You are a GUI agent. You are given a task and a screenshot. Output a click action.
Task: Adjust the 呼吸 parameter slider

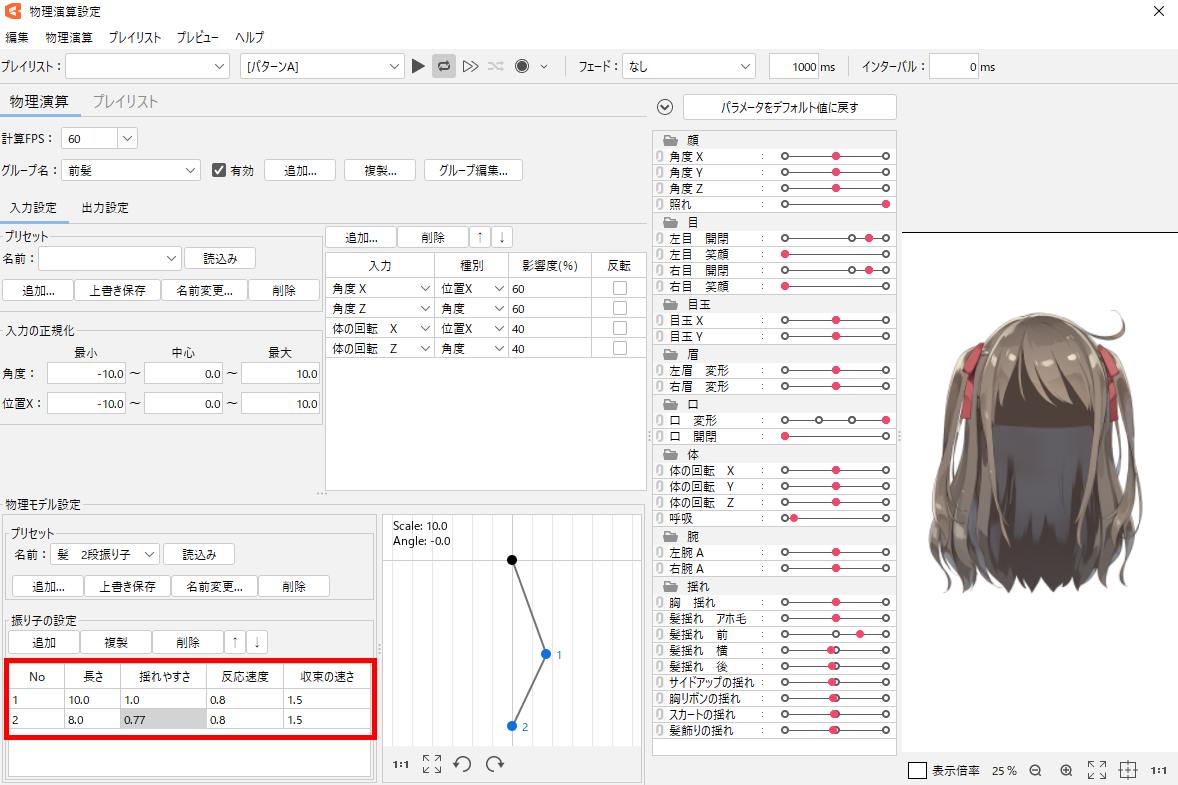(835, 518)
